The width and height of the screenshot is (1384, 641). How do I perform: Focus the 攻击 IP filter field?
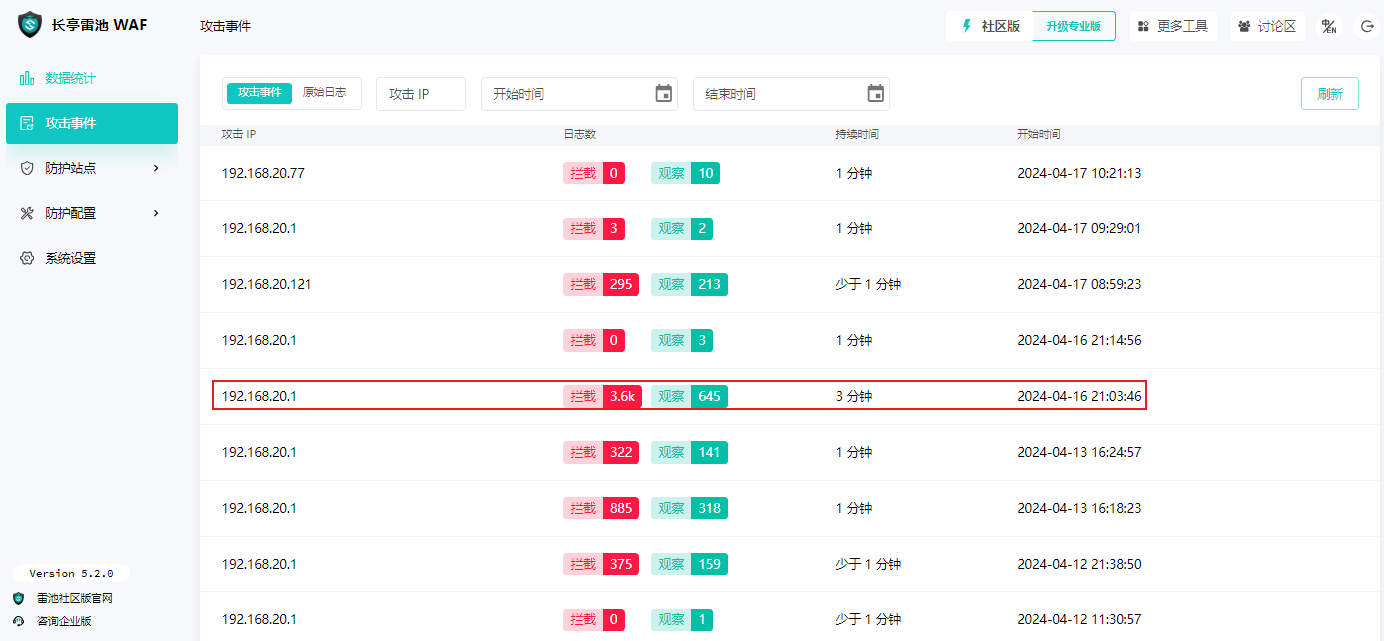[421, 93]
